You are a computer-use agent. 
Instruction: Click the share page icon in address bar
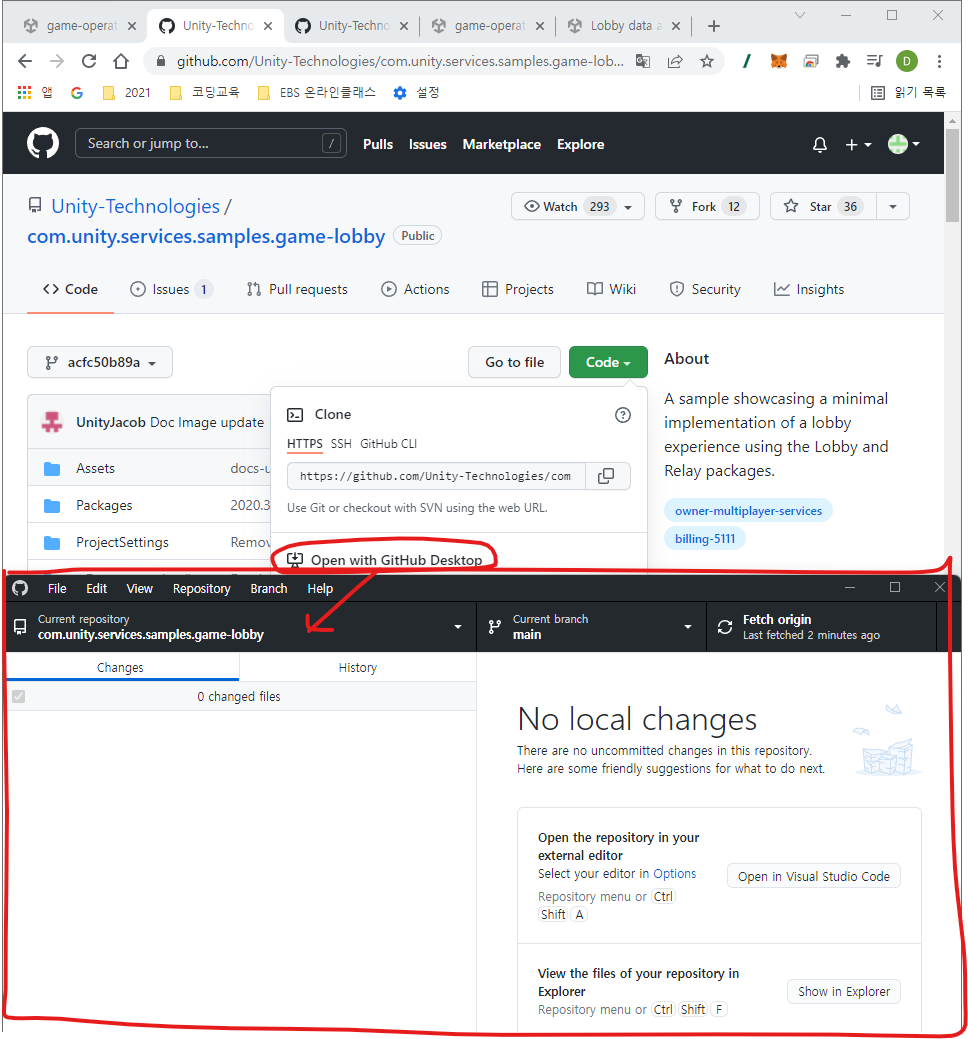[x=675, y=61]
